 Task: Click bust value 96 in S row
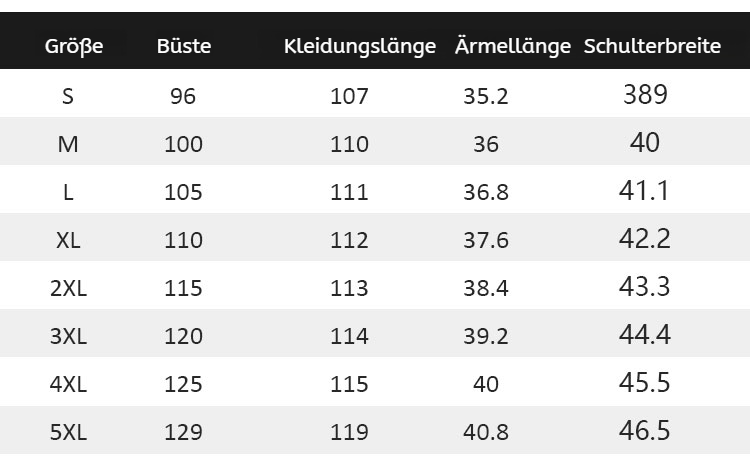[183, 96]
